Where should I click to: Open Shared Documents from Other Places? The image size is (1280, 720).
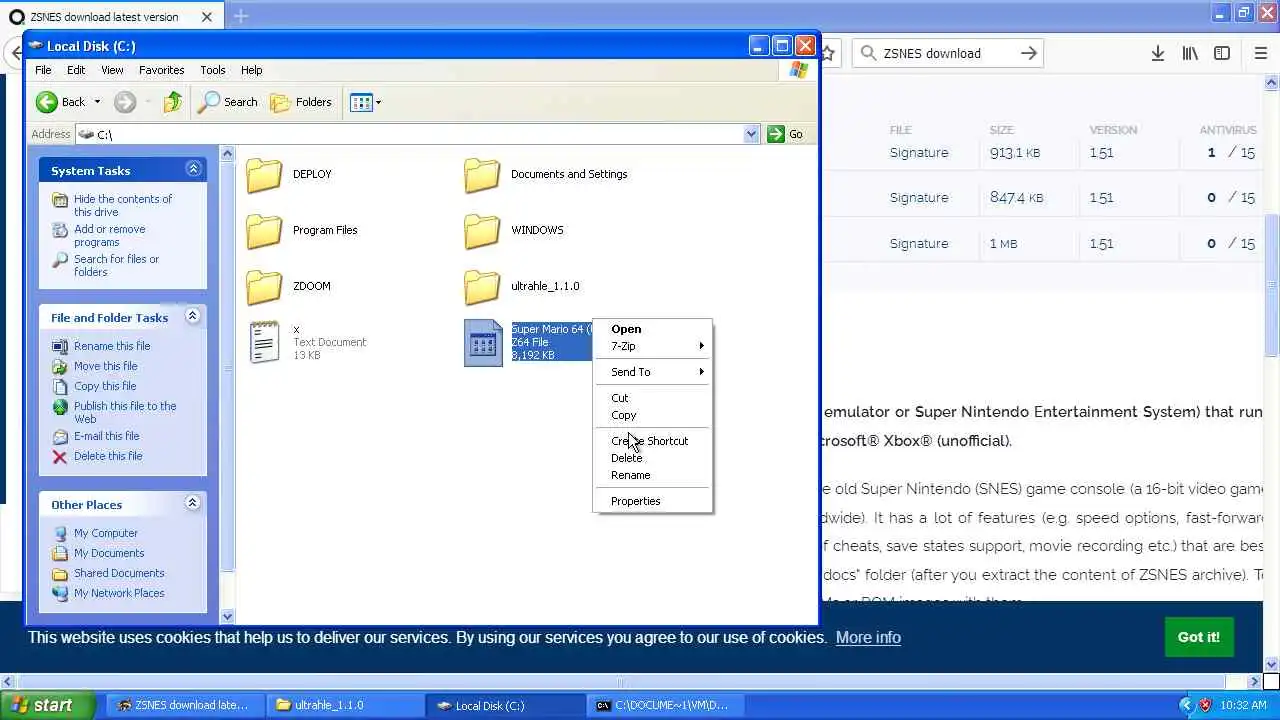click(x=118, y=573)
